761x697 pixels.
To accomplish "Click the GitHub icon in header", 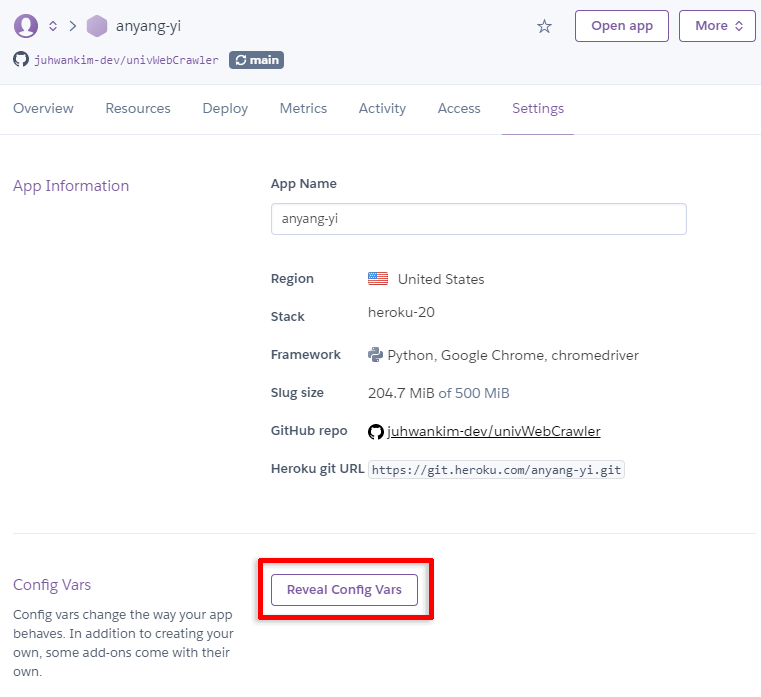I will (x=21, y=60).
